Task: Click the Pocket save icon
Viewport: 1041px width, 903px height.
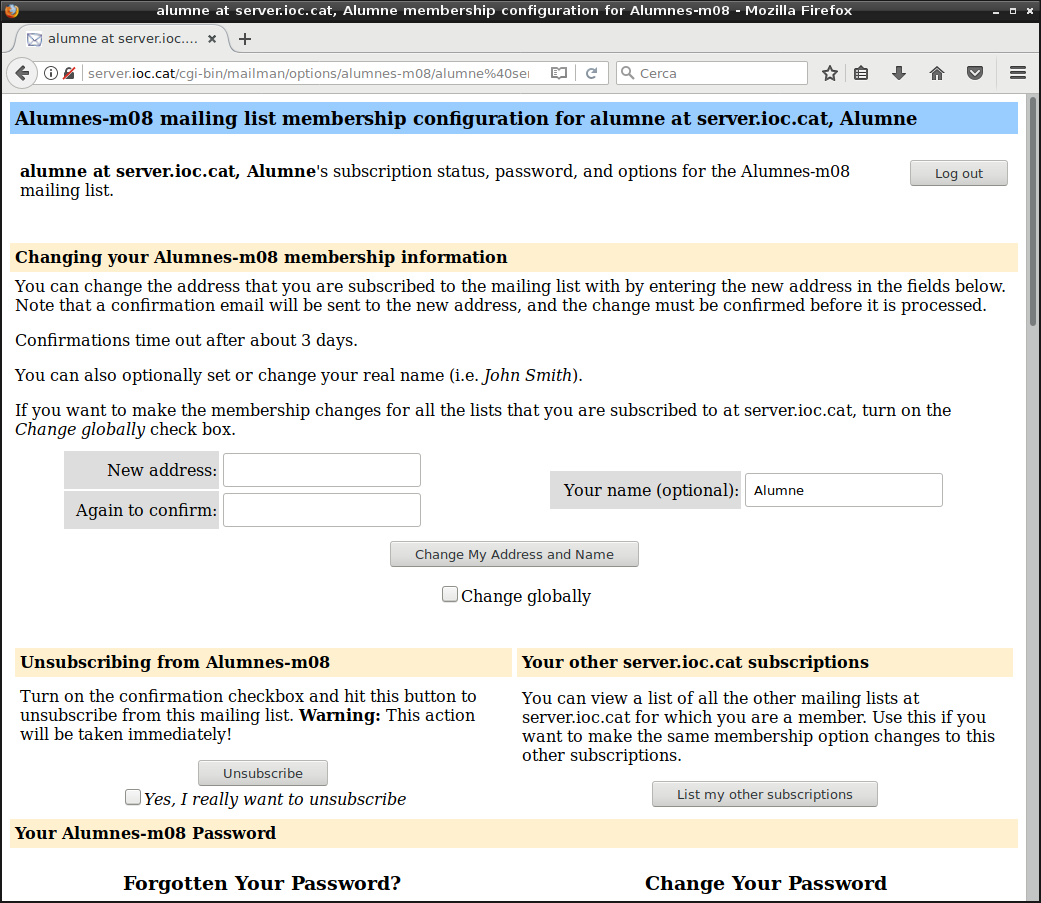Action: pyautogui.click(x=974, y=73)
